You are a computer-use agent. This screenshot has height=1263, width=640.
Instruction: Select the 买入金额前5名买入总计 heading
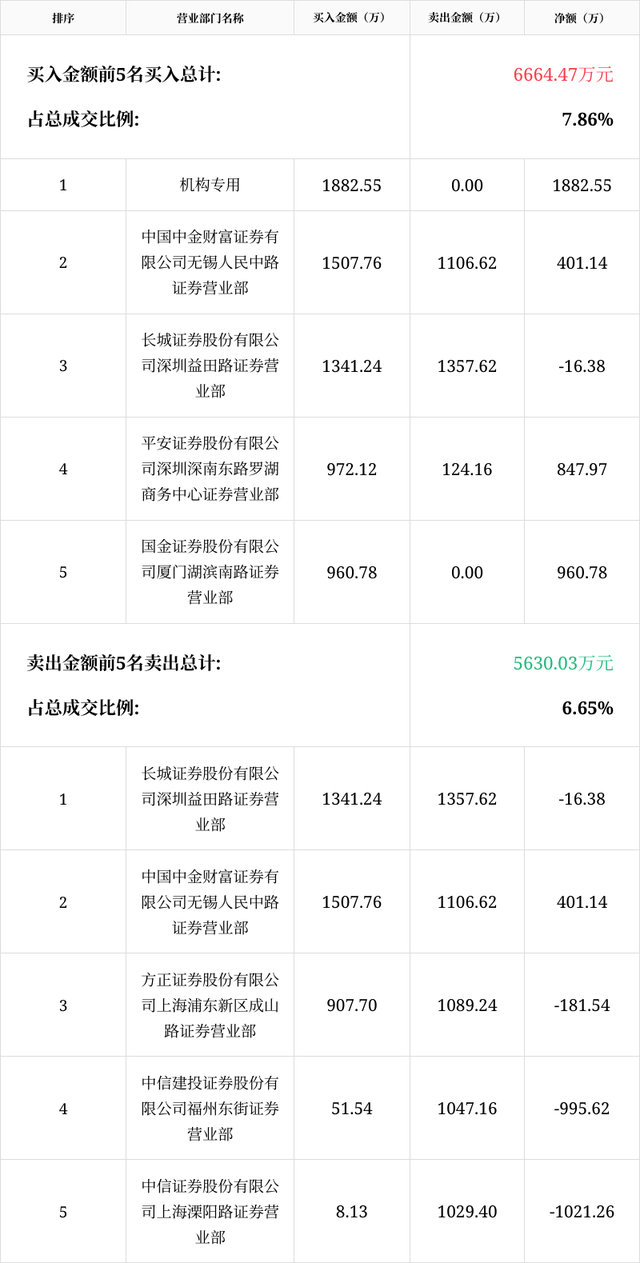point(124,75)
